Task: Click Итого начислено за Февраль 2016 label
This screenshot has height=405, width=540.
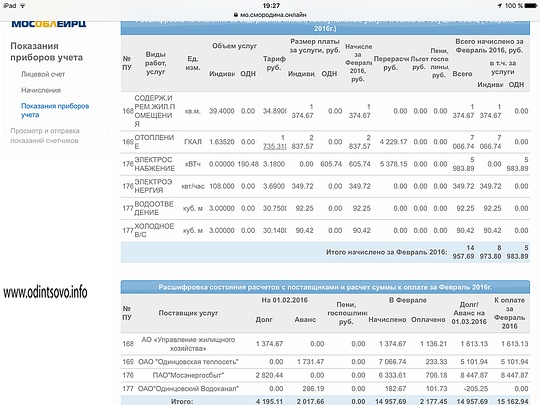Action: [386, 252]
